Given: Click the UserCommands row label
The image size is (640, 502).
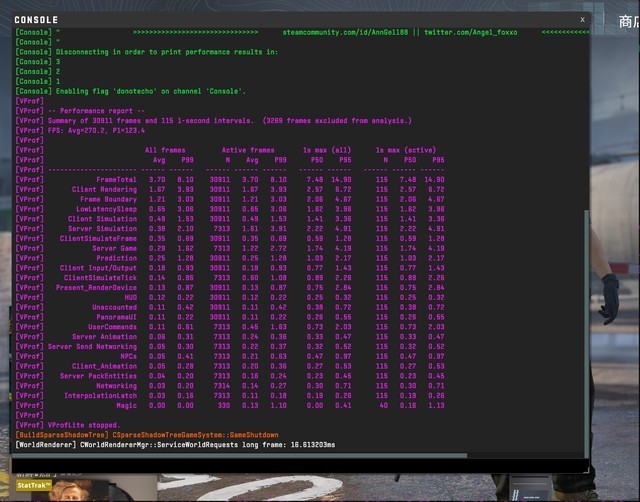Looking at the screenshot, I should tap(112, 327).
